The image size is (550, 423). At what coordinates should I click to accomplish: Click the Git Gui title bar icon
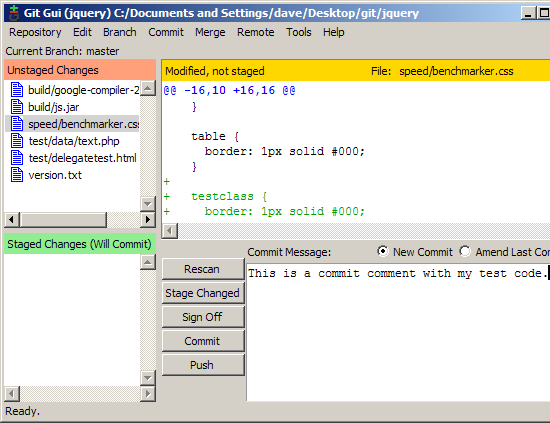(14, 13)
